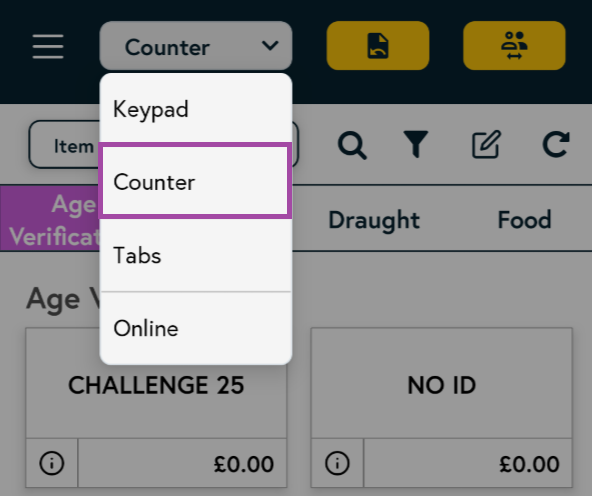Select Online from the dropdown
The image size is (592, 496).
(196, 328)
